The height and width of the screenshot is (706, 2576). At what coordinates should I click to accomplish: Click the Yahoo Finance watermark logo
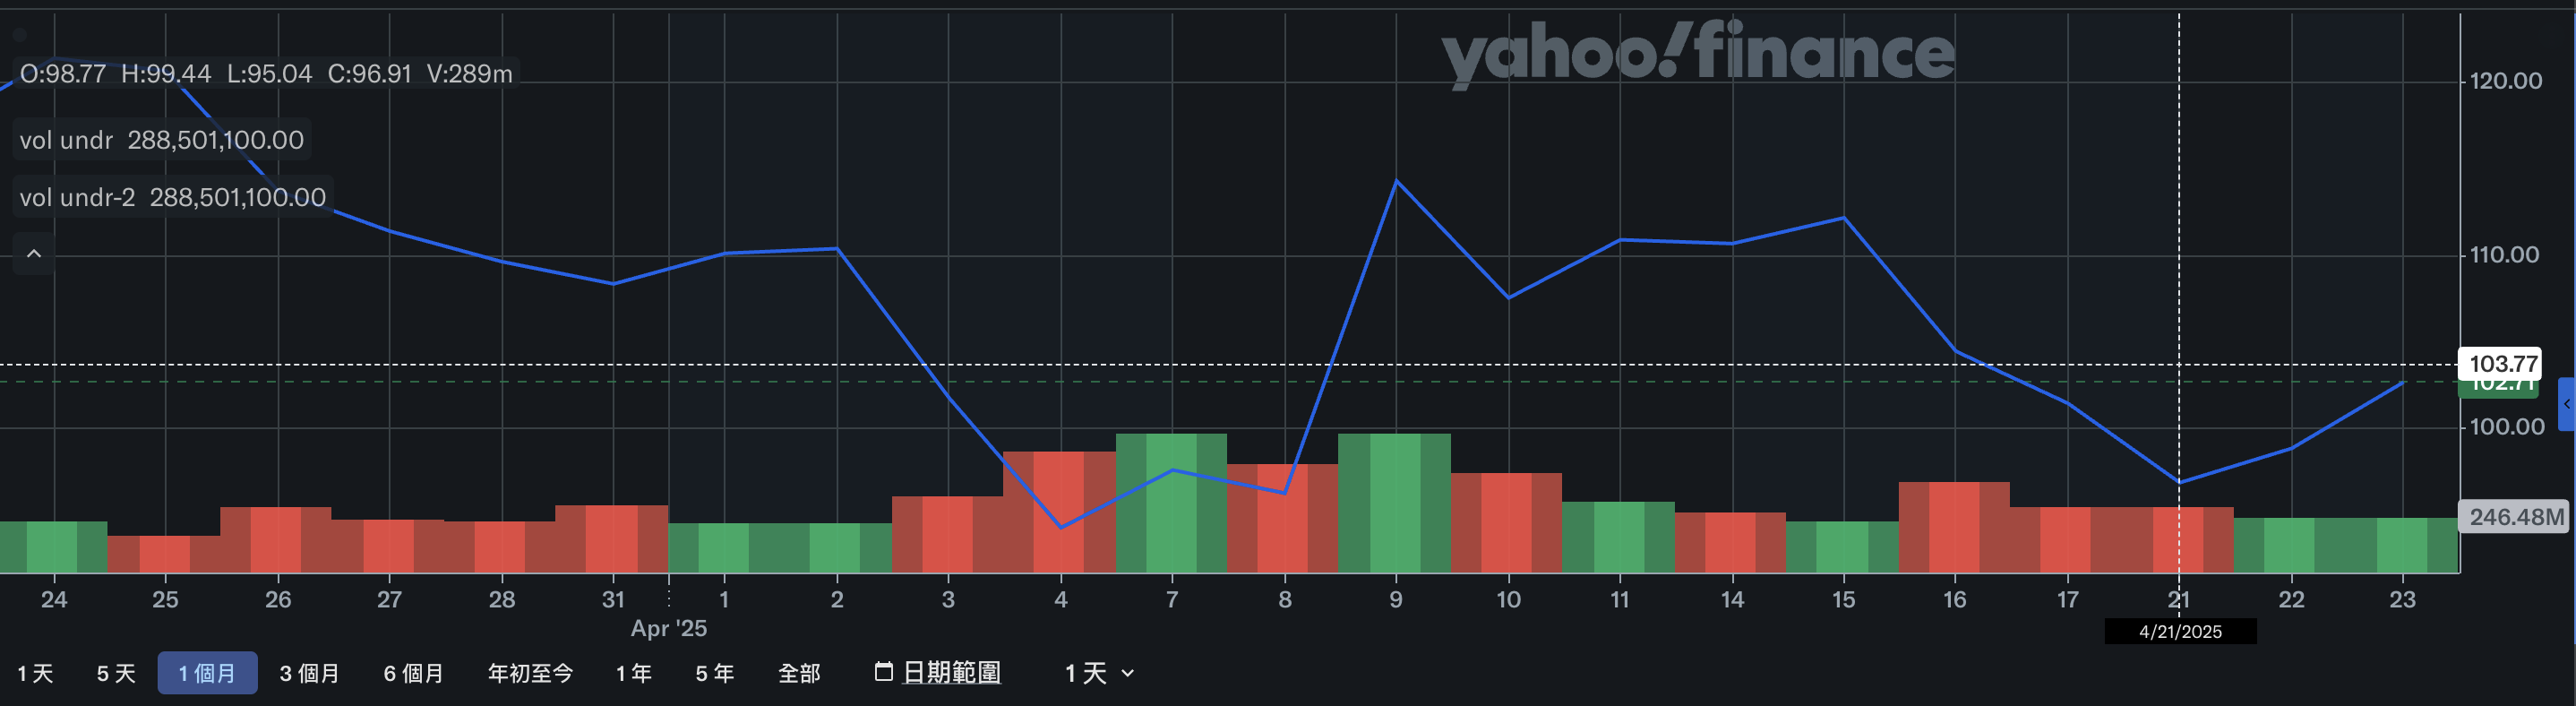point(1697,54)
